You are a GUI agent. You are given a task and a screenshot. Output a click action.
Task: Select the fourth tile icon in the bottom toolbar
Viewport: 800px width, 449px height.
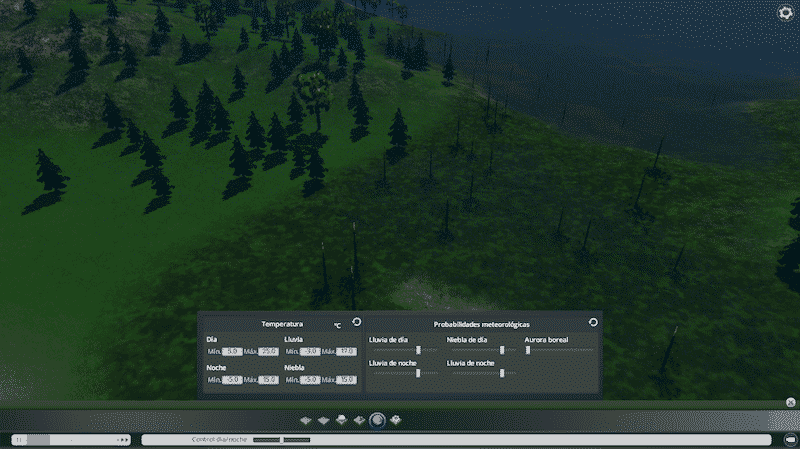click(x=359, y=420)
